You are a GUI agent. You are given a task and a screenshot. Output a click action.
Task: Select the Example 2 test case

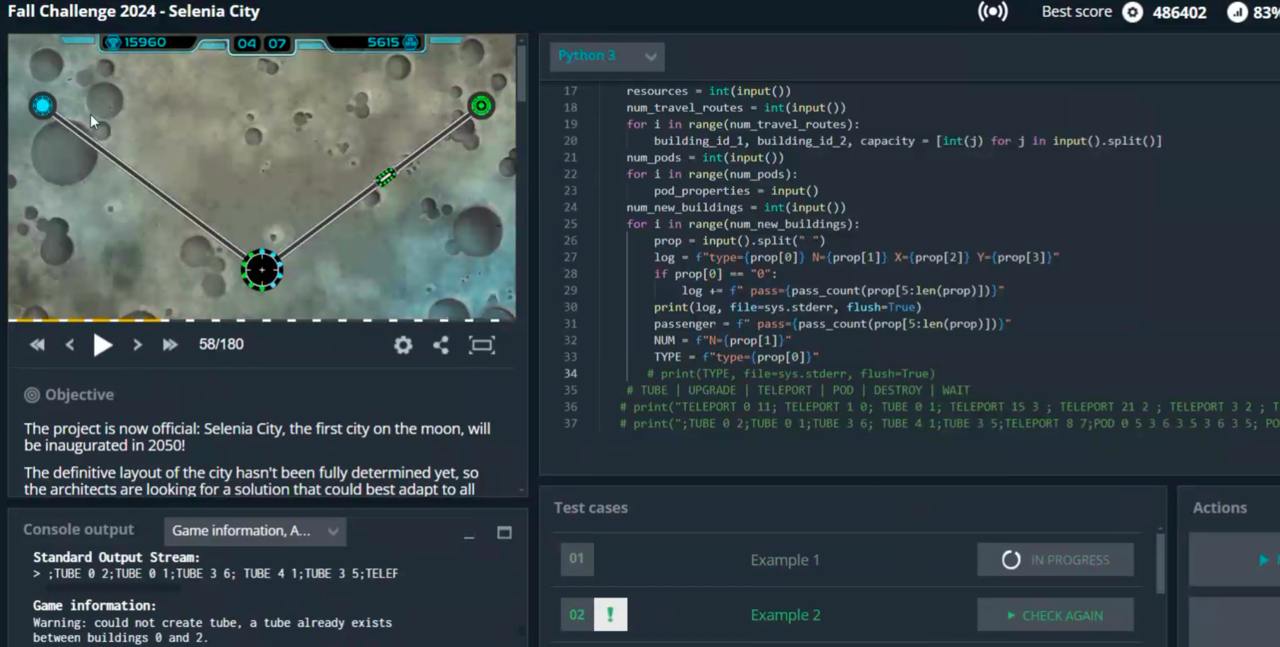[x=784, y=615]
